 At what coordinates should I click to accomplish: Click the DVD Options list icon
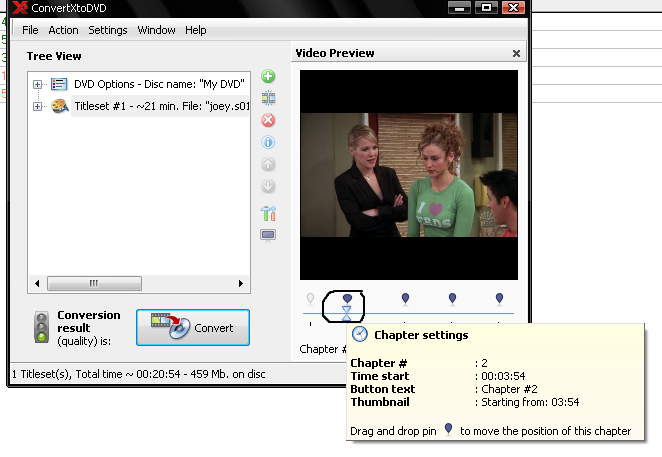(x=59, y=84)
